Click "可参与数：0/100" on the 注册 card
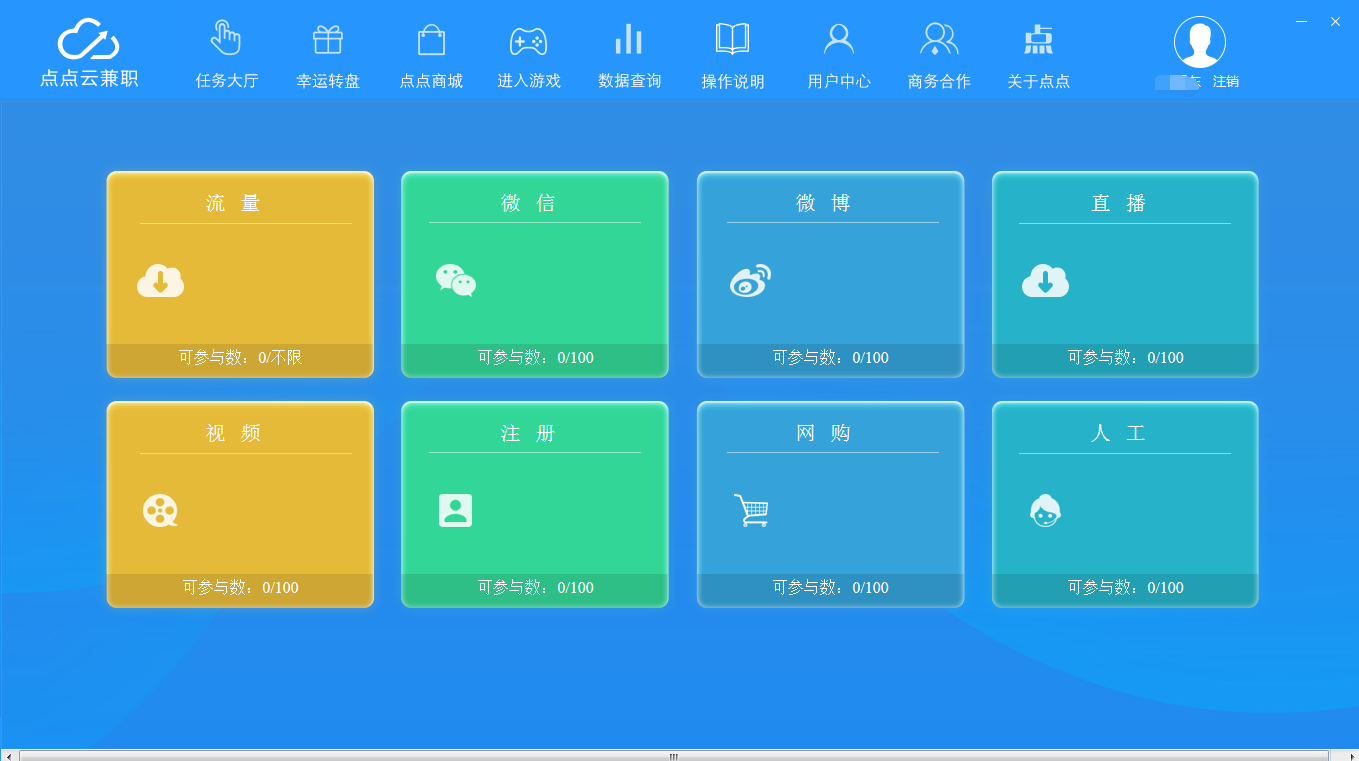The image size is (1359, 761). coord(535,588)
